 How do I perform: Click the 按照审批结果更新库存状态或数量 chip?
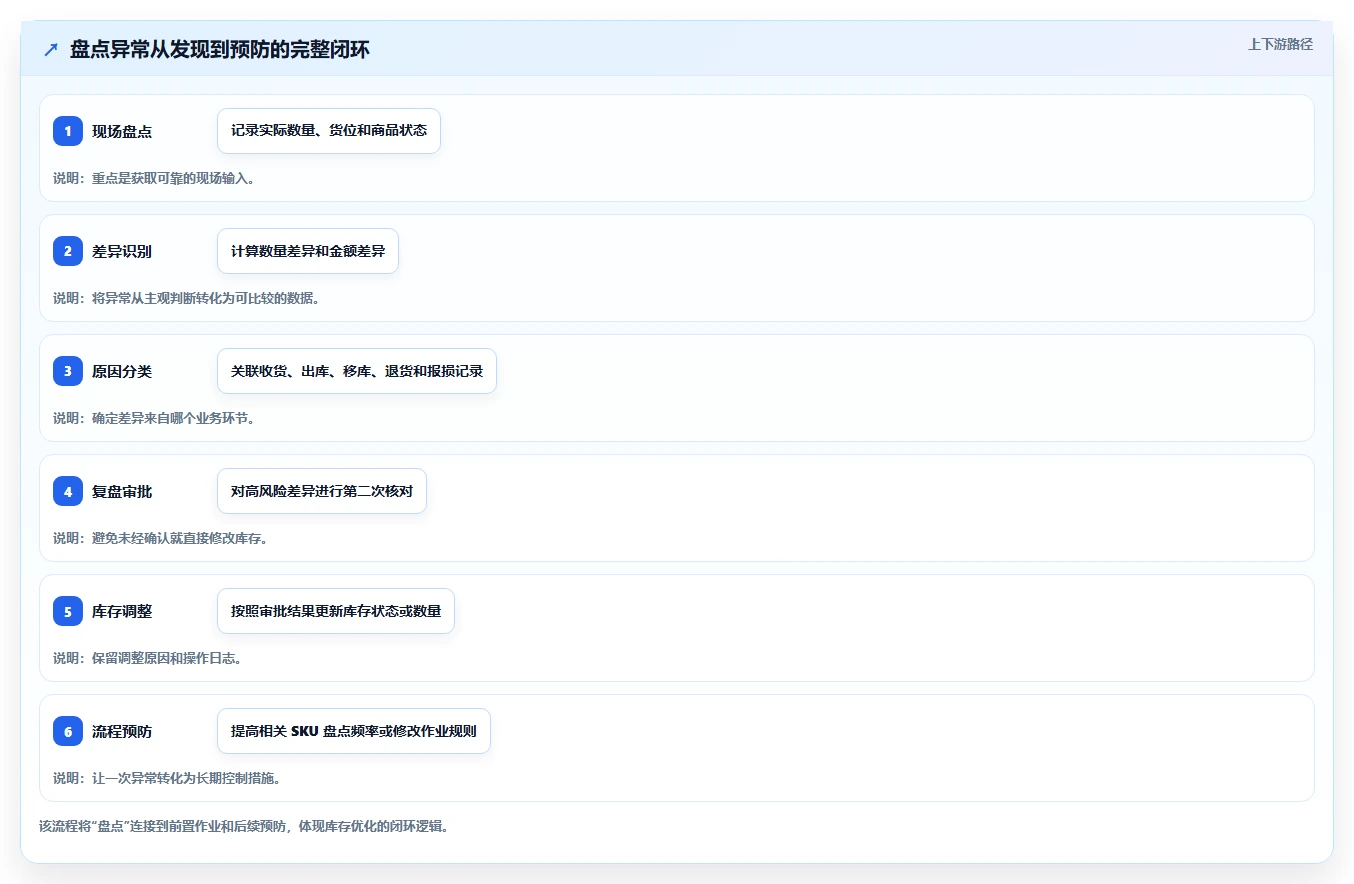pyautogui.click(x=336, y=611)
